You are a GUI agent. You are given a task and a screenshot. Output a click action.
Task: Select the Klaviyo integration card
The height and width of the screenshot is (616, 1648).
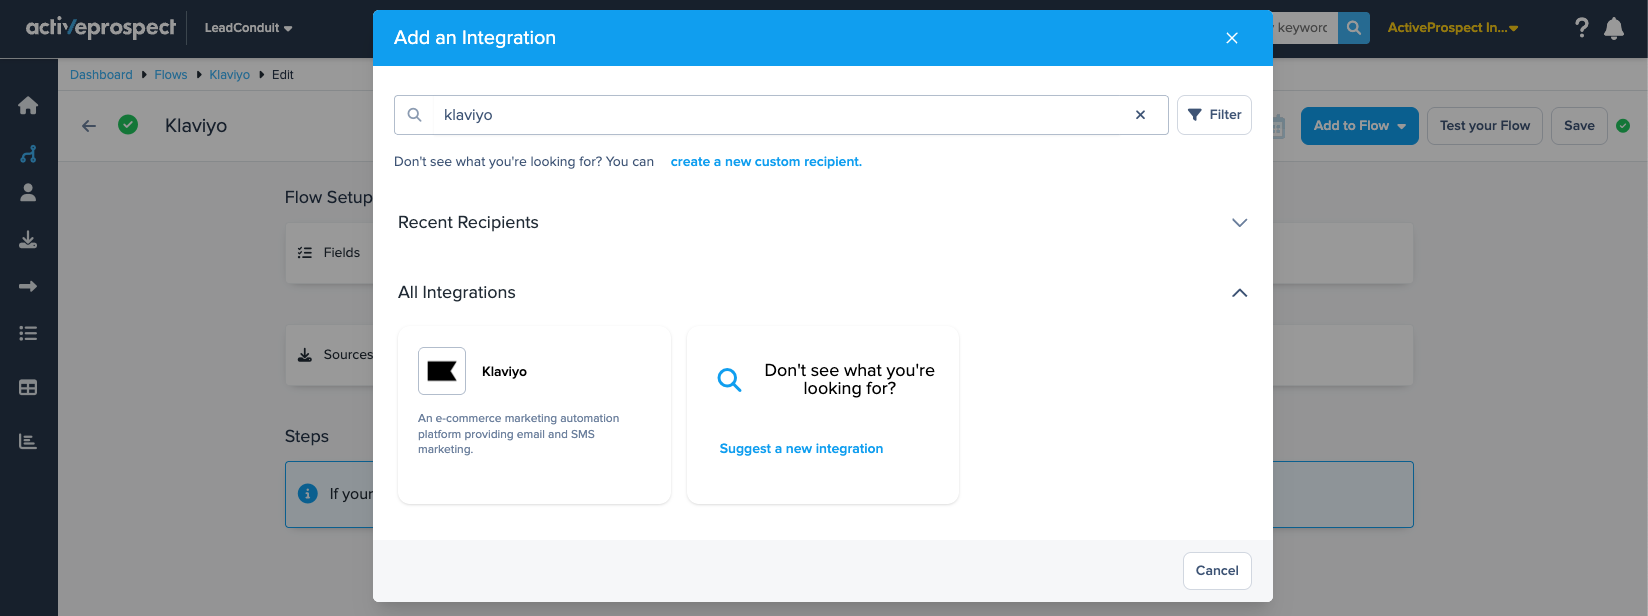[x=534, y=414]
